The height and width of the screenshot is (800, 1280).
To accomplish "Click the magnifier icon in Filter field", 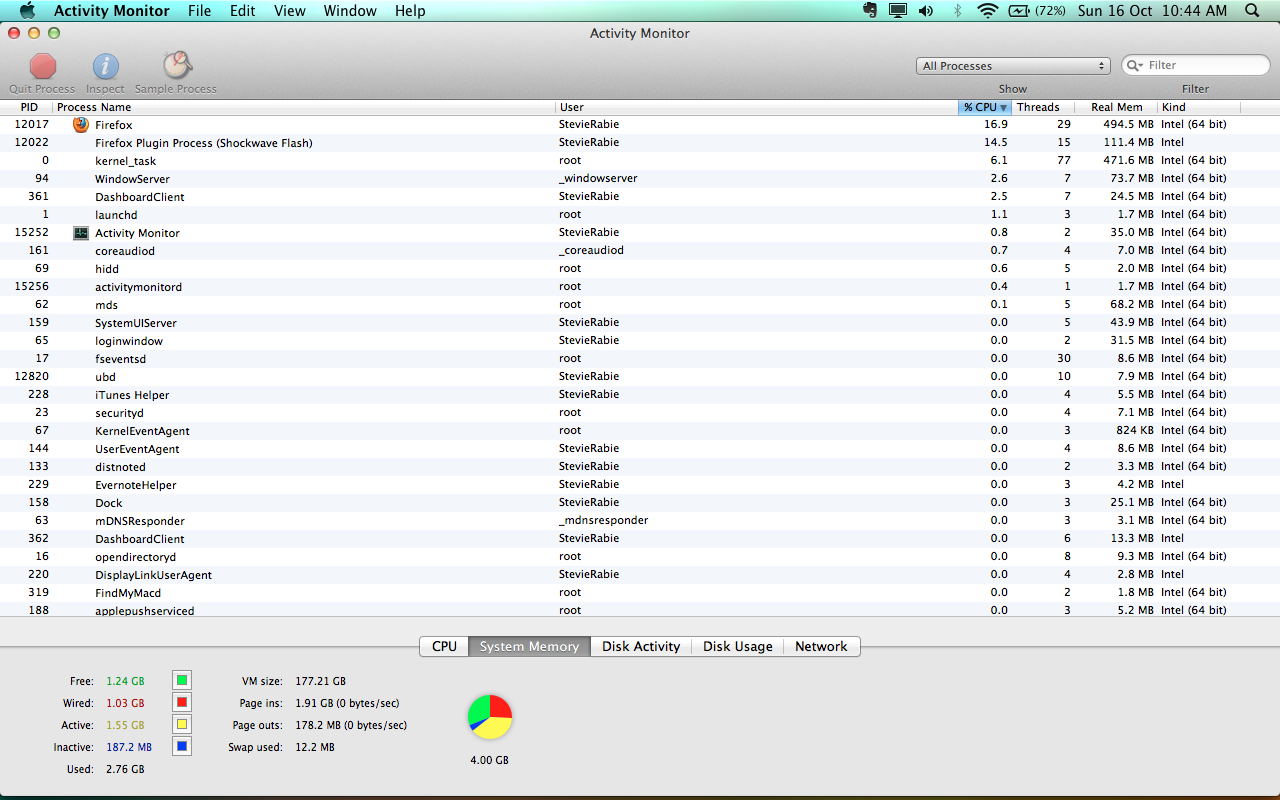I will click(x=1135, y=65).
